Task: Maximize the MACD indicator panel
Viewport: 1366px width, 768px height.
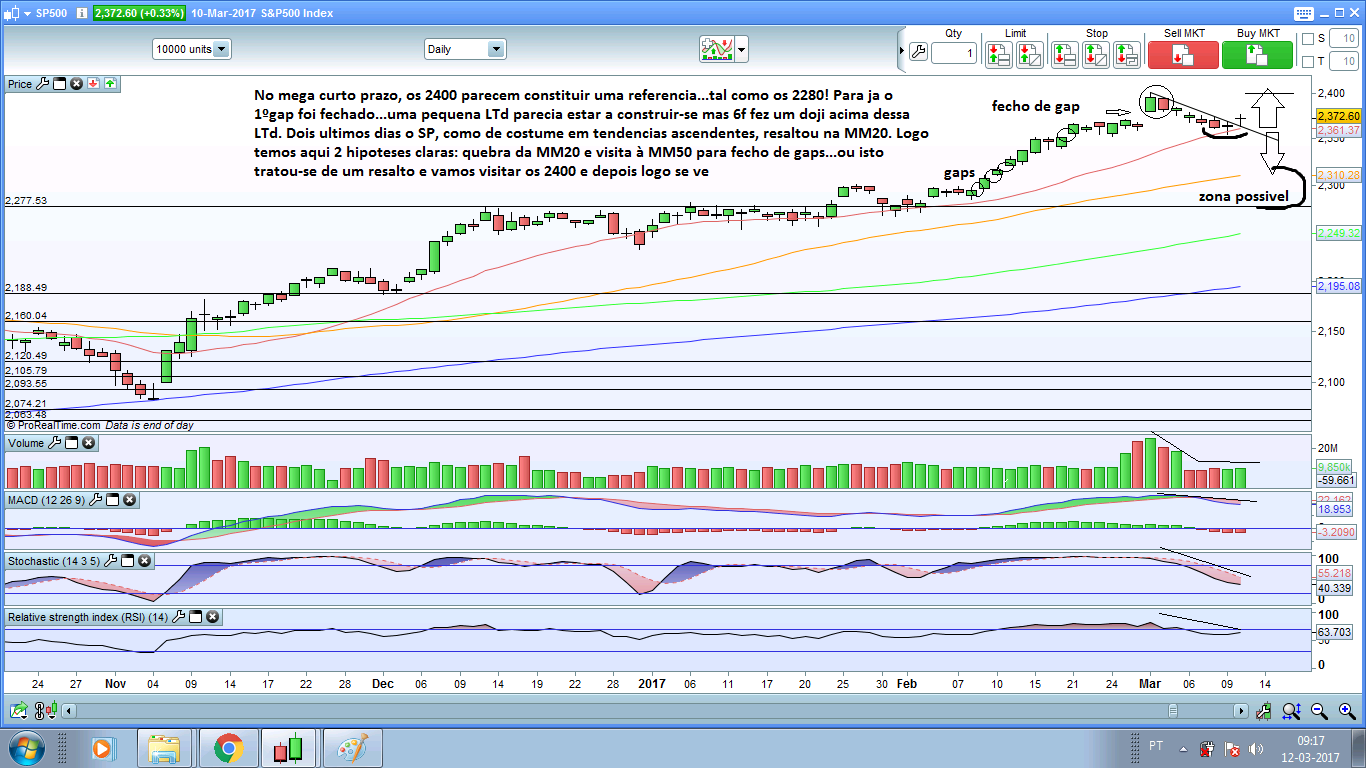Action: click(113, 499)
